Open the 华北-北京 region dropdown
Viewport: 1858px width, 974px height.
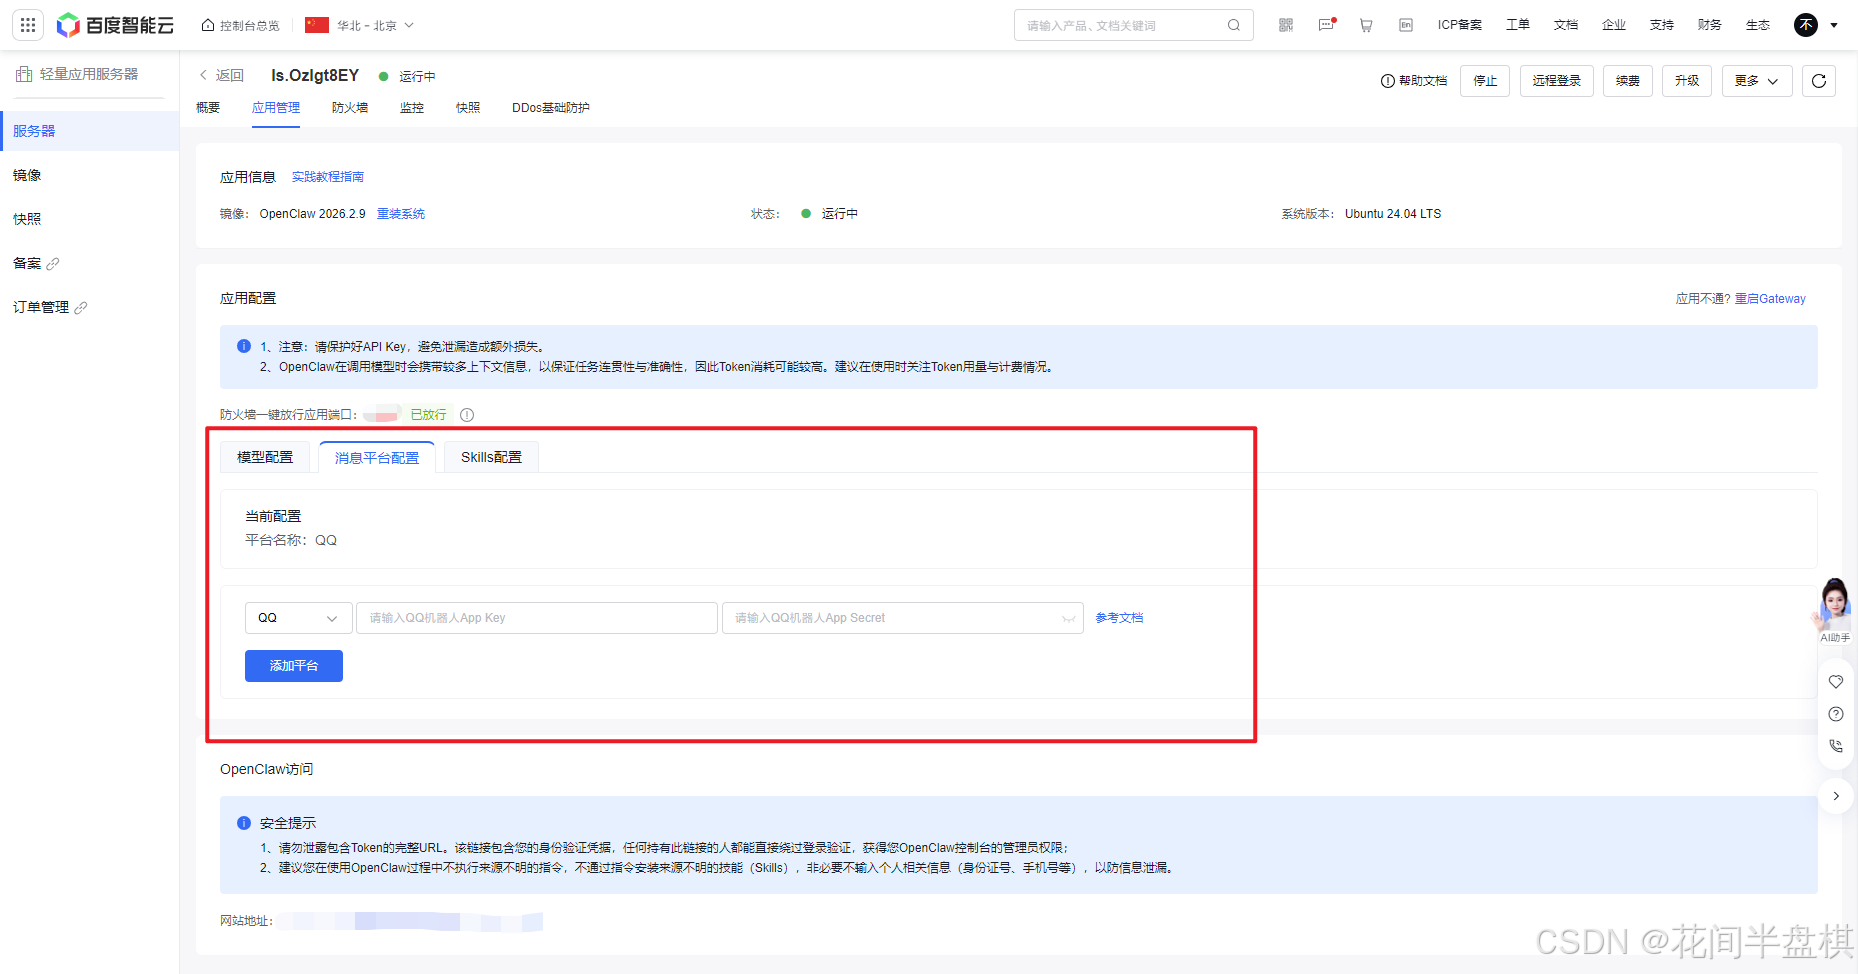[360, 25]
